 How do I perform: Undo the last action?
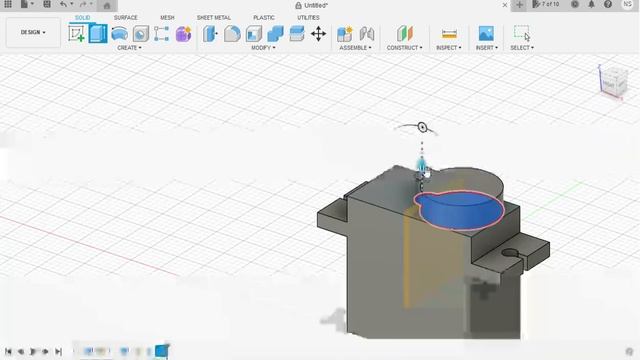click(x=63, y=4)
